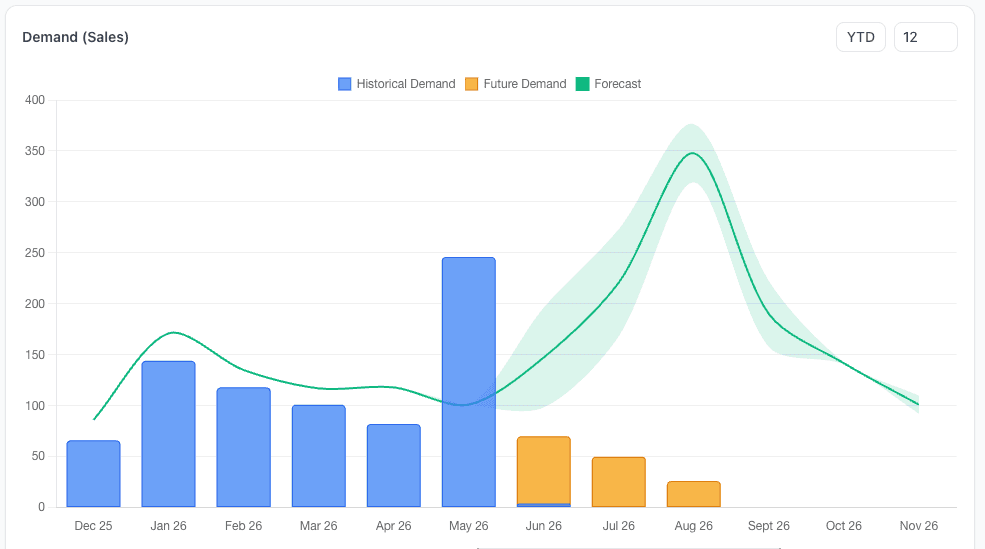Click the Demand (Sales) title
Image resolution: width=985 pixels, height=549 pixels.
coord(75,37)
